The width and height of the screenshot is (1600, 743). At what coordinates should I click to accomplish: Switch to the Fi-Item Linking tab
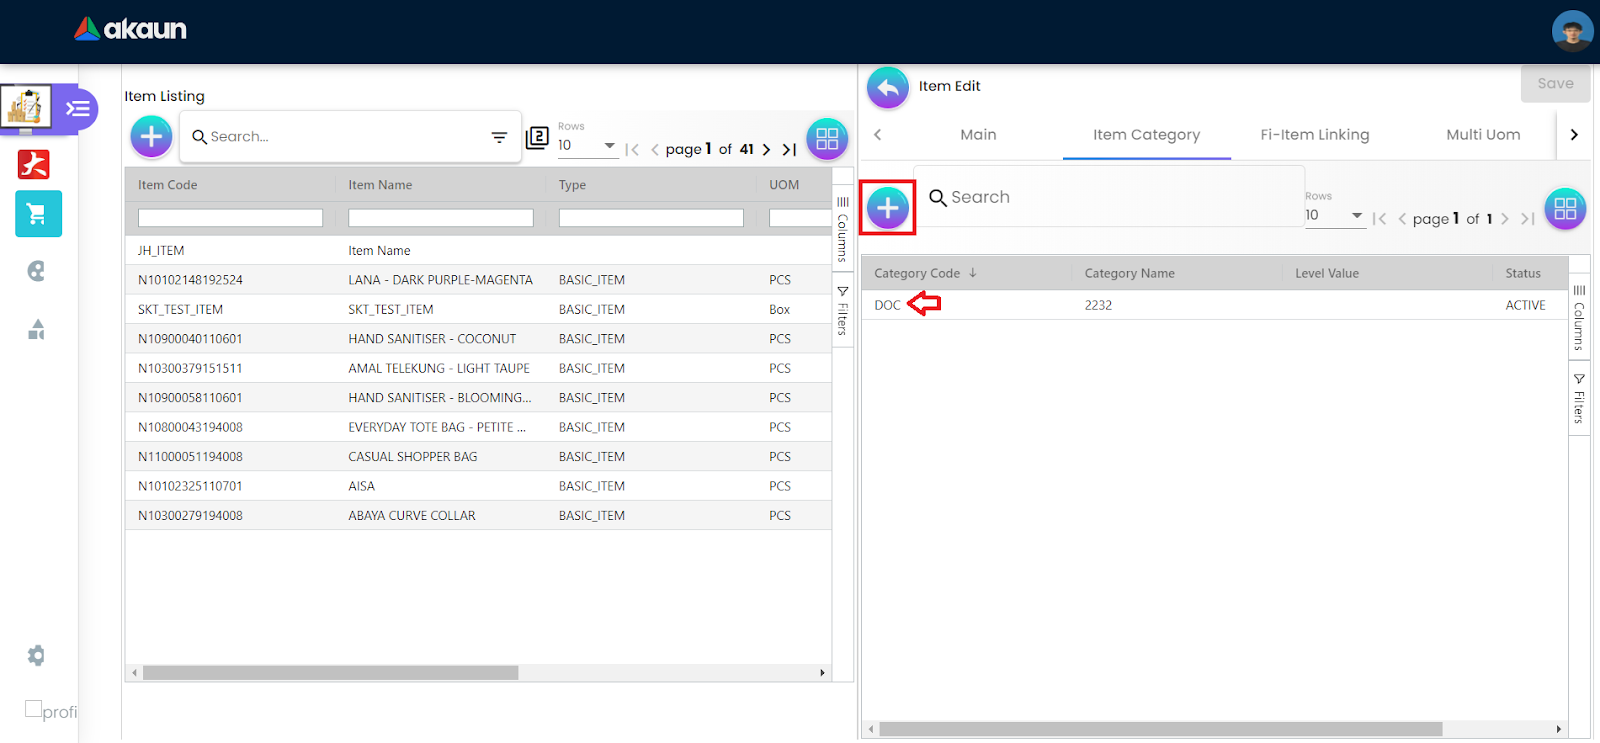point(1314,135)
